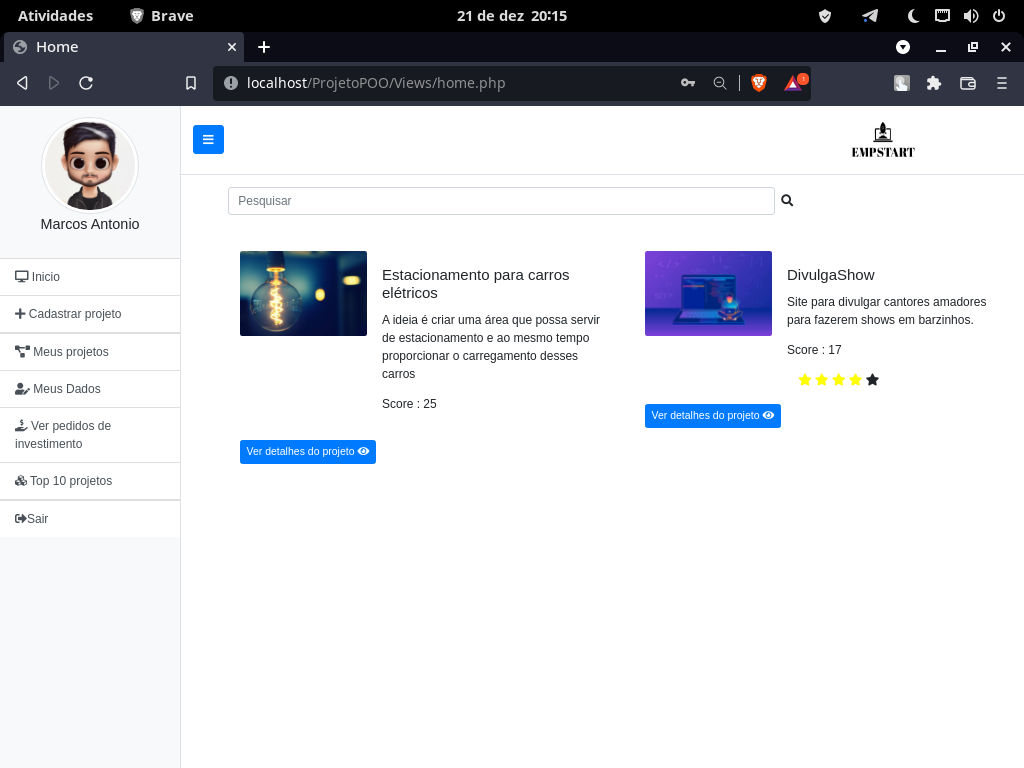Viewport: 1024px width, 768px height.
Task: Click the zoom magnifier in address bar
Action: (x=720, y=83)
